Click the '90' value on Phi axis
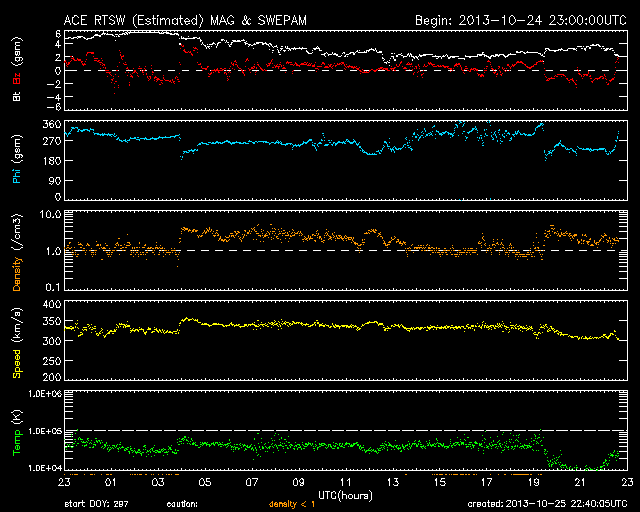Screen dimensions: 640x512 tap(55, 180)
